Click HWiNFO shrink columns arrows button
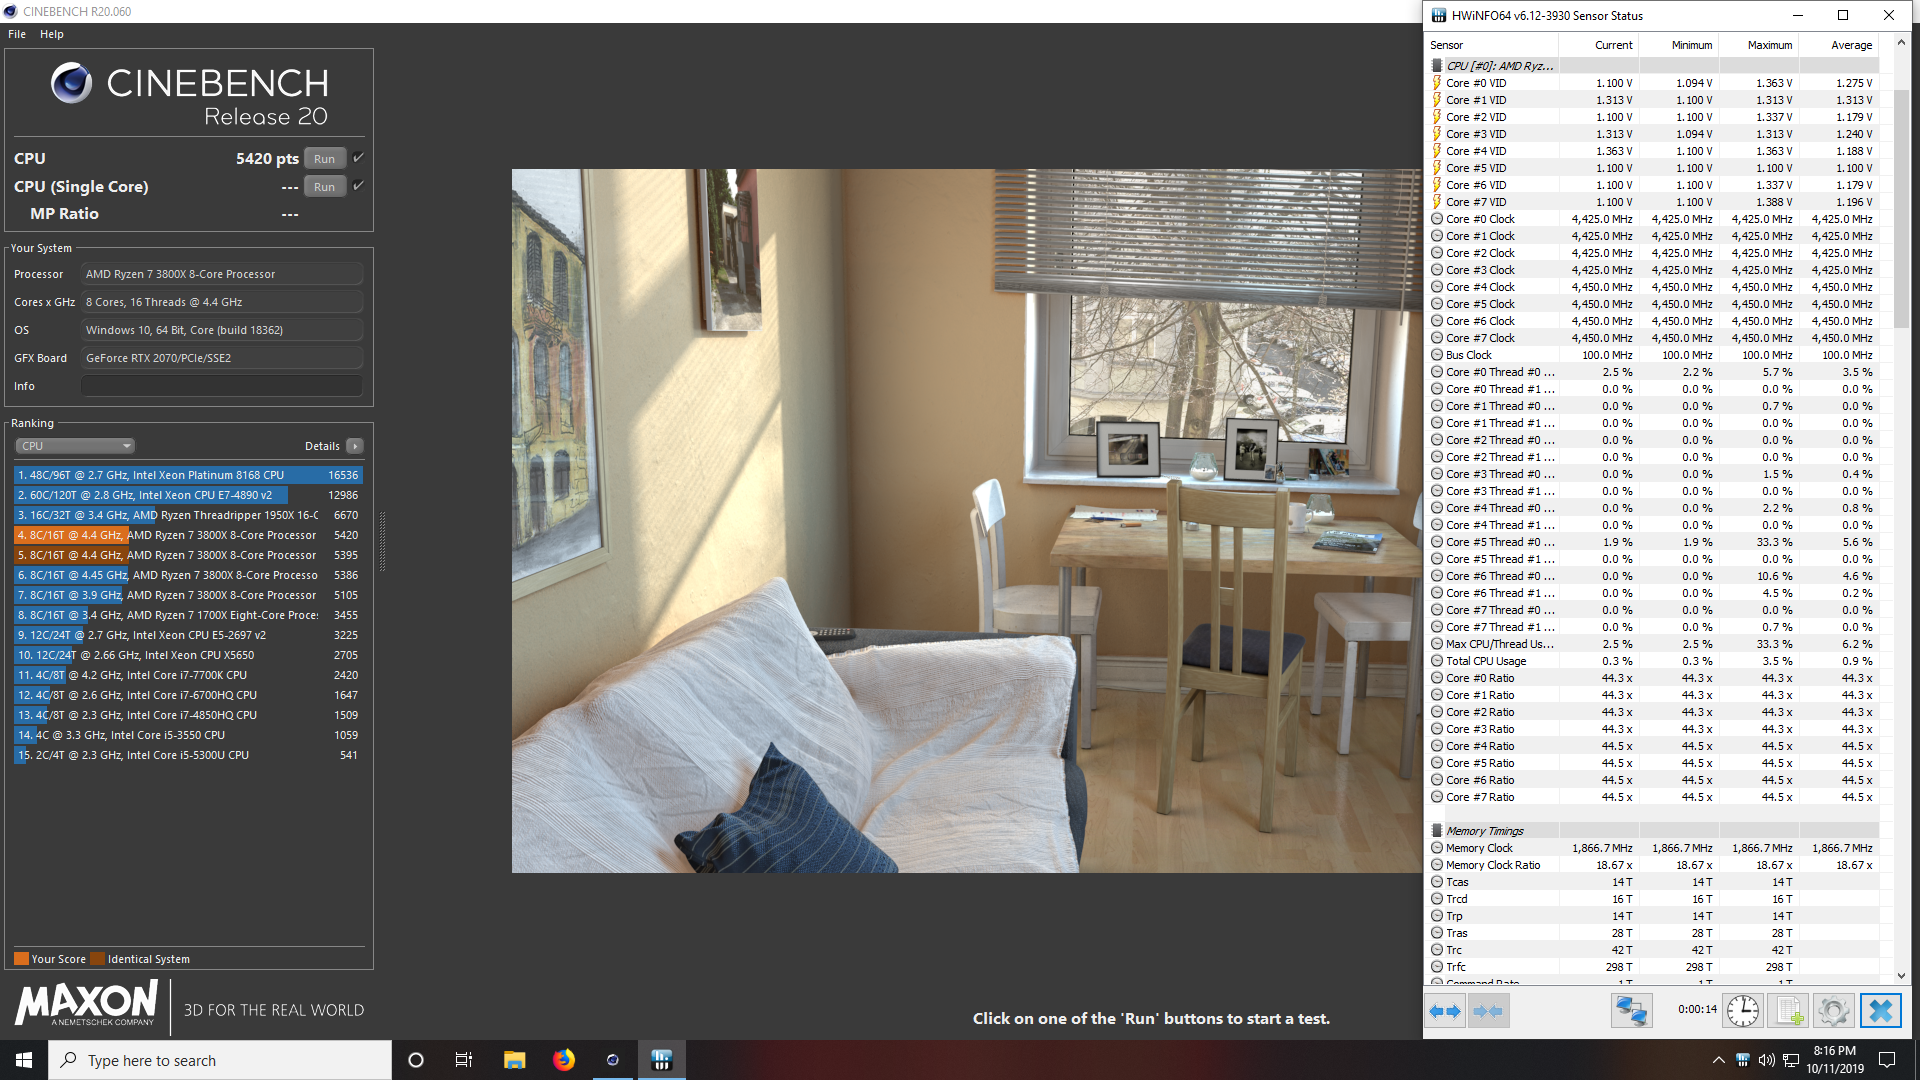Screen dimensions: 1920x1080 click(x=1488, y=1011)
